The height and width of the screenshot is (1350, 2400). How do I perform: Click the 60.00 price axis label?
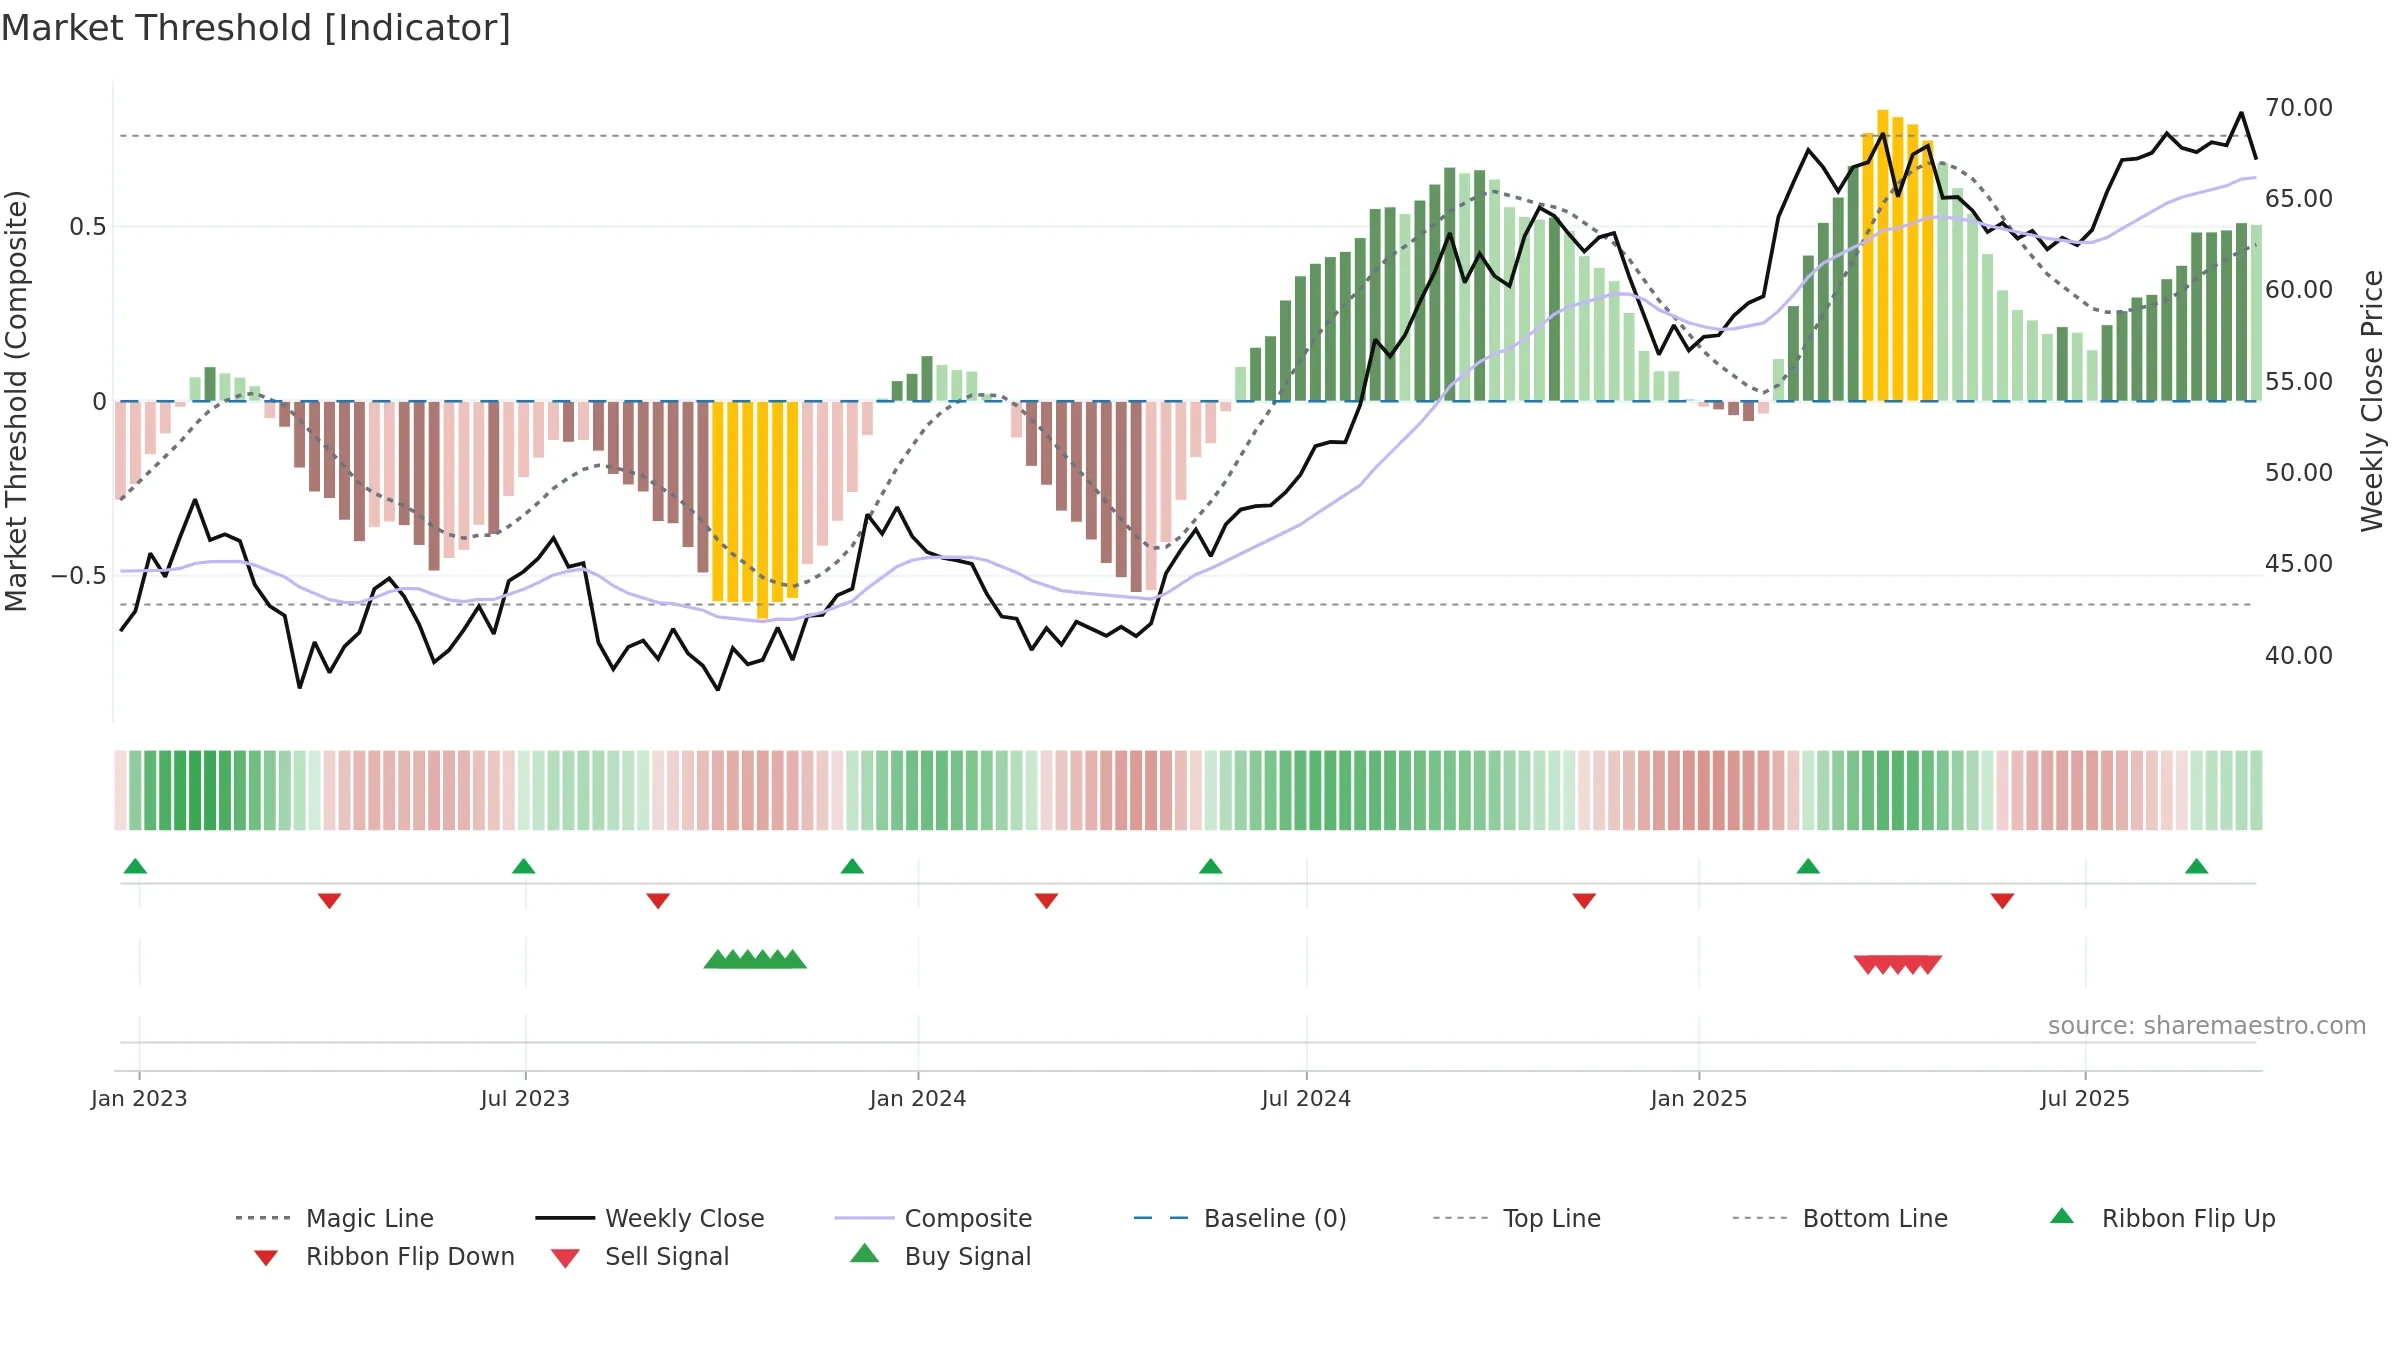pyautogui.click(x=2299, y=290)
